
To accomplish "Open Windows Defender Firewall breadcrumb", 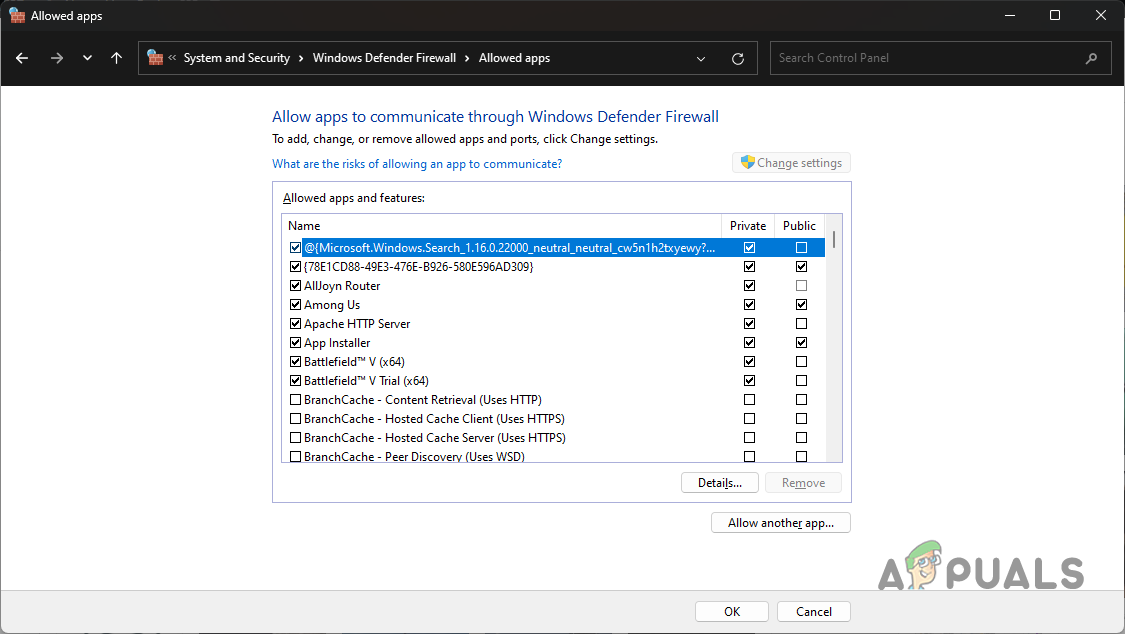I will pyautogui.click(x=384, y=58).
